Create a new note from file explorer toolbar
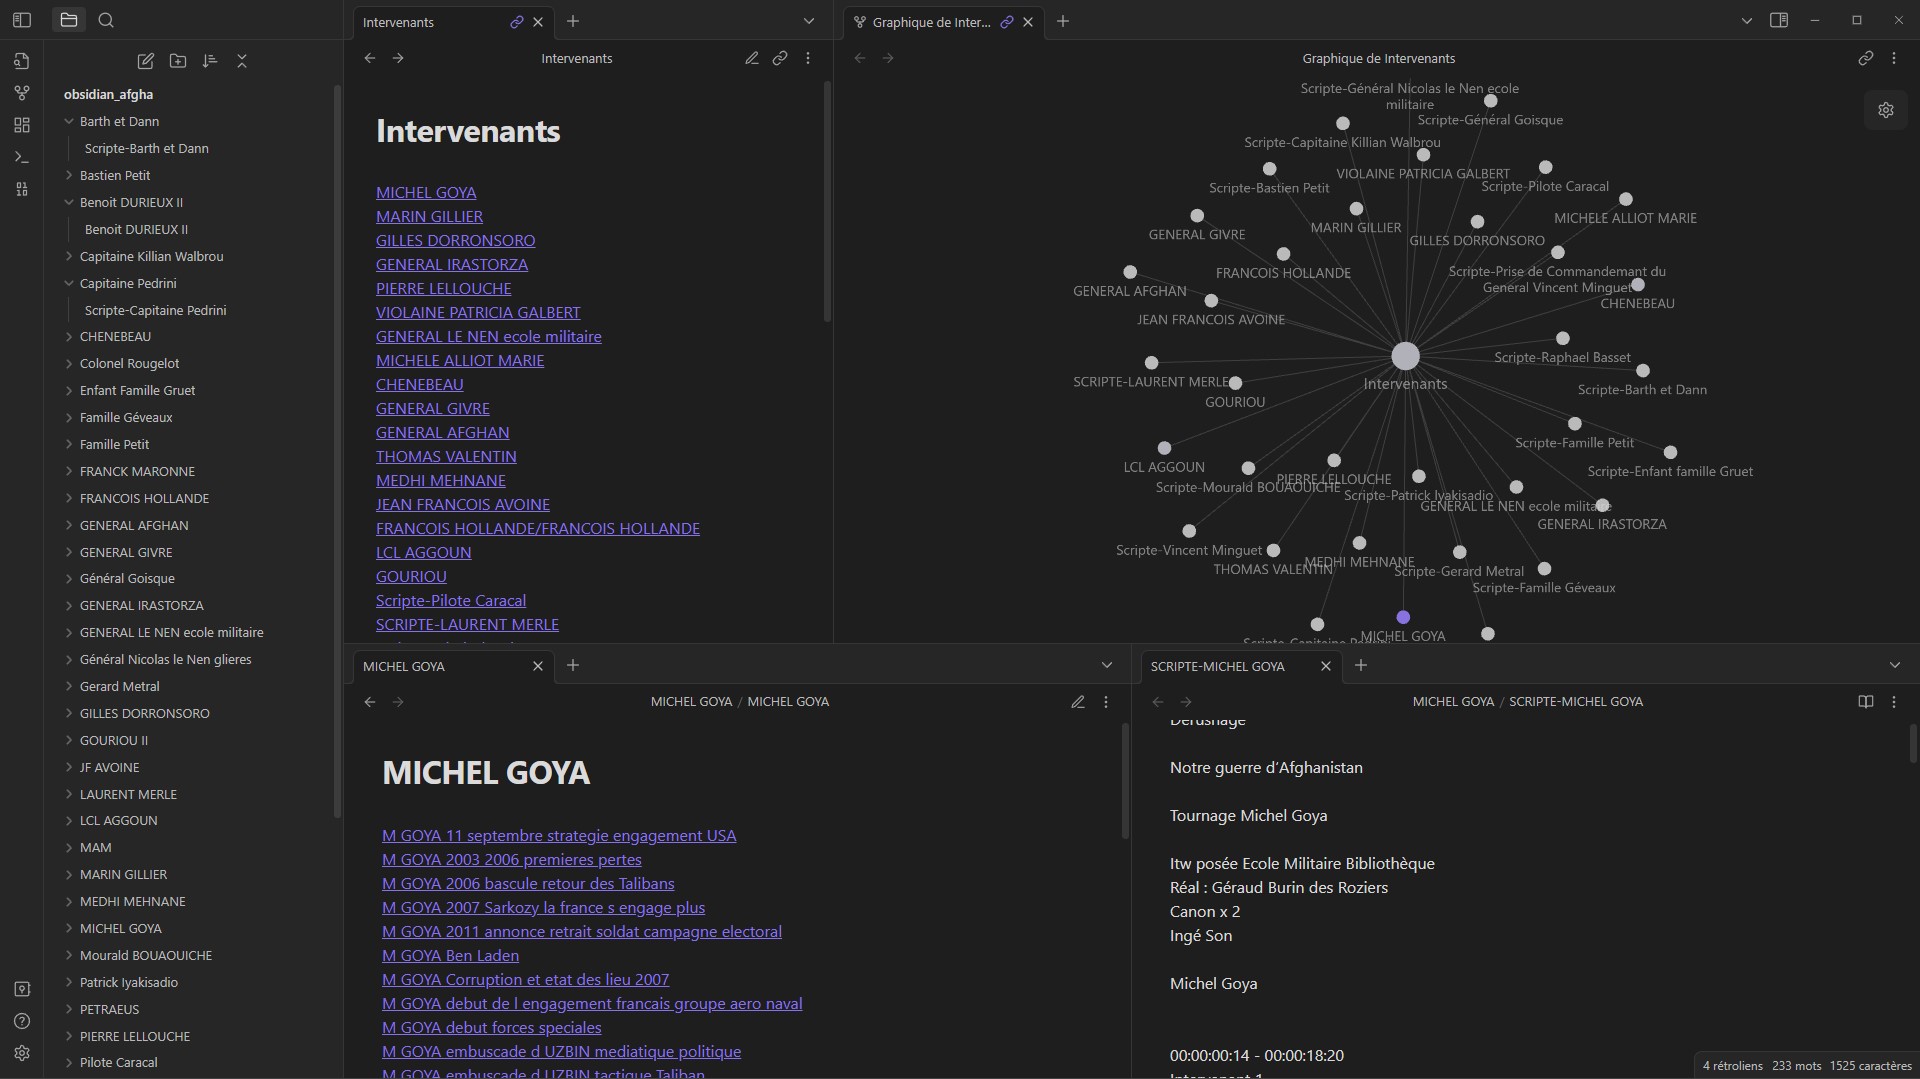This screenshot has width=1920, height=1079. coord(146,61)
